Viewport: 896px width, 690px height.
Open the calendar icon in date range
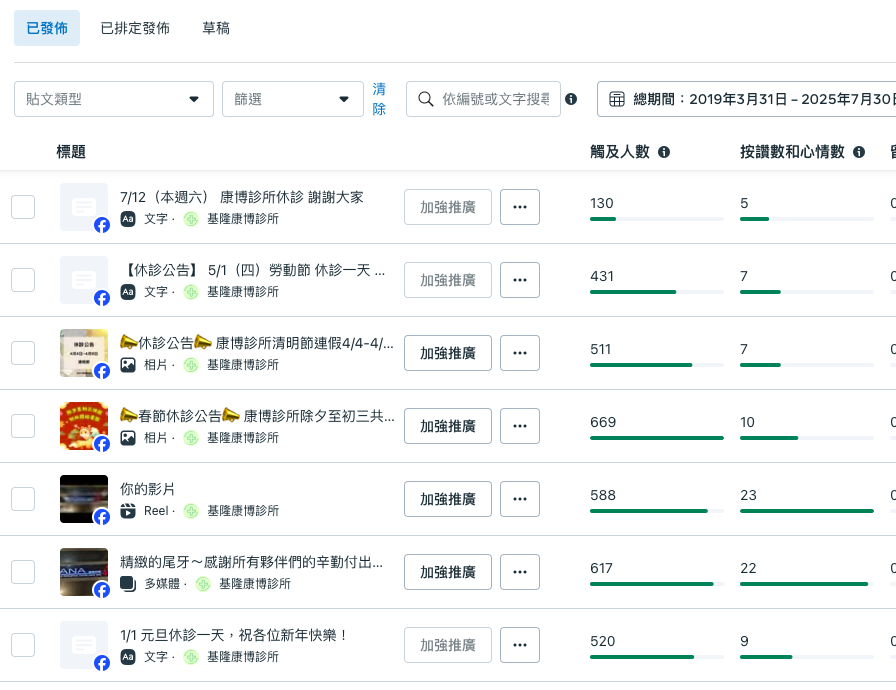617,99
